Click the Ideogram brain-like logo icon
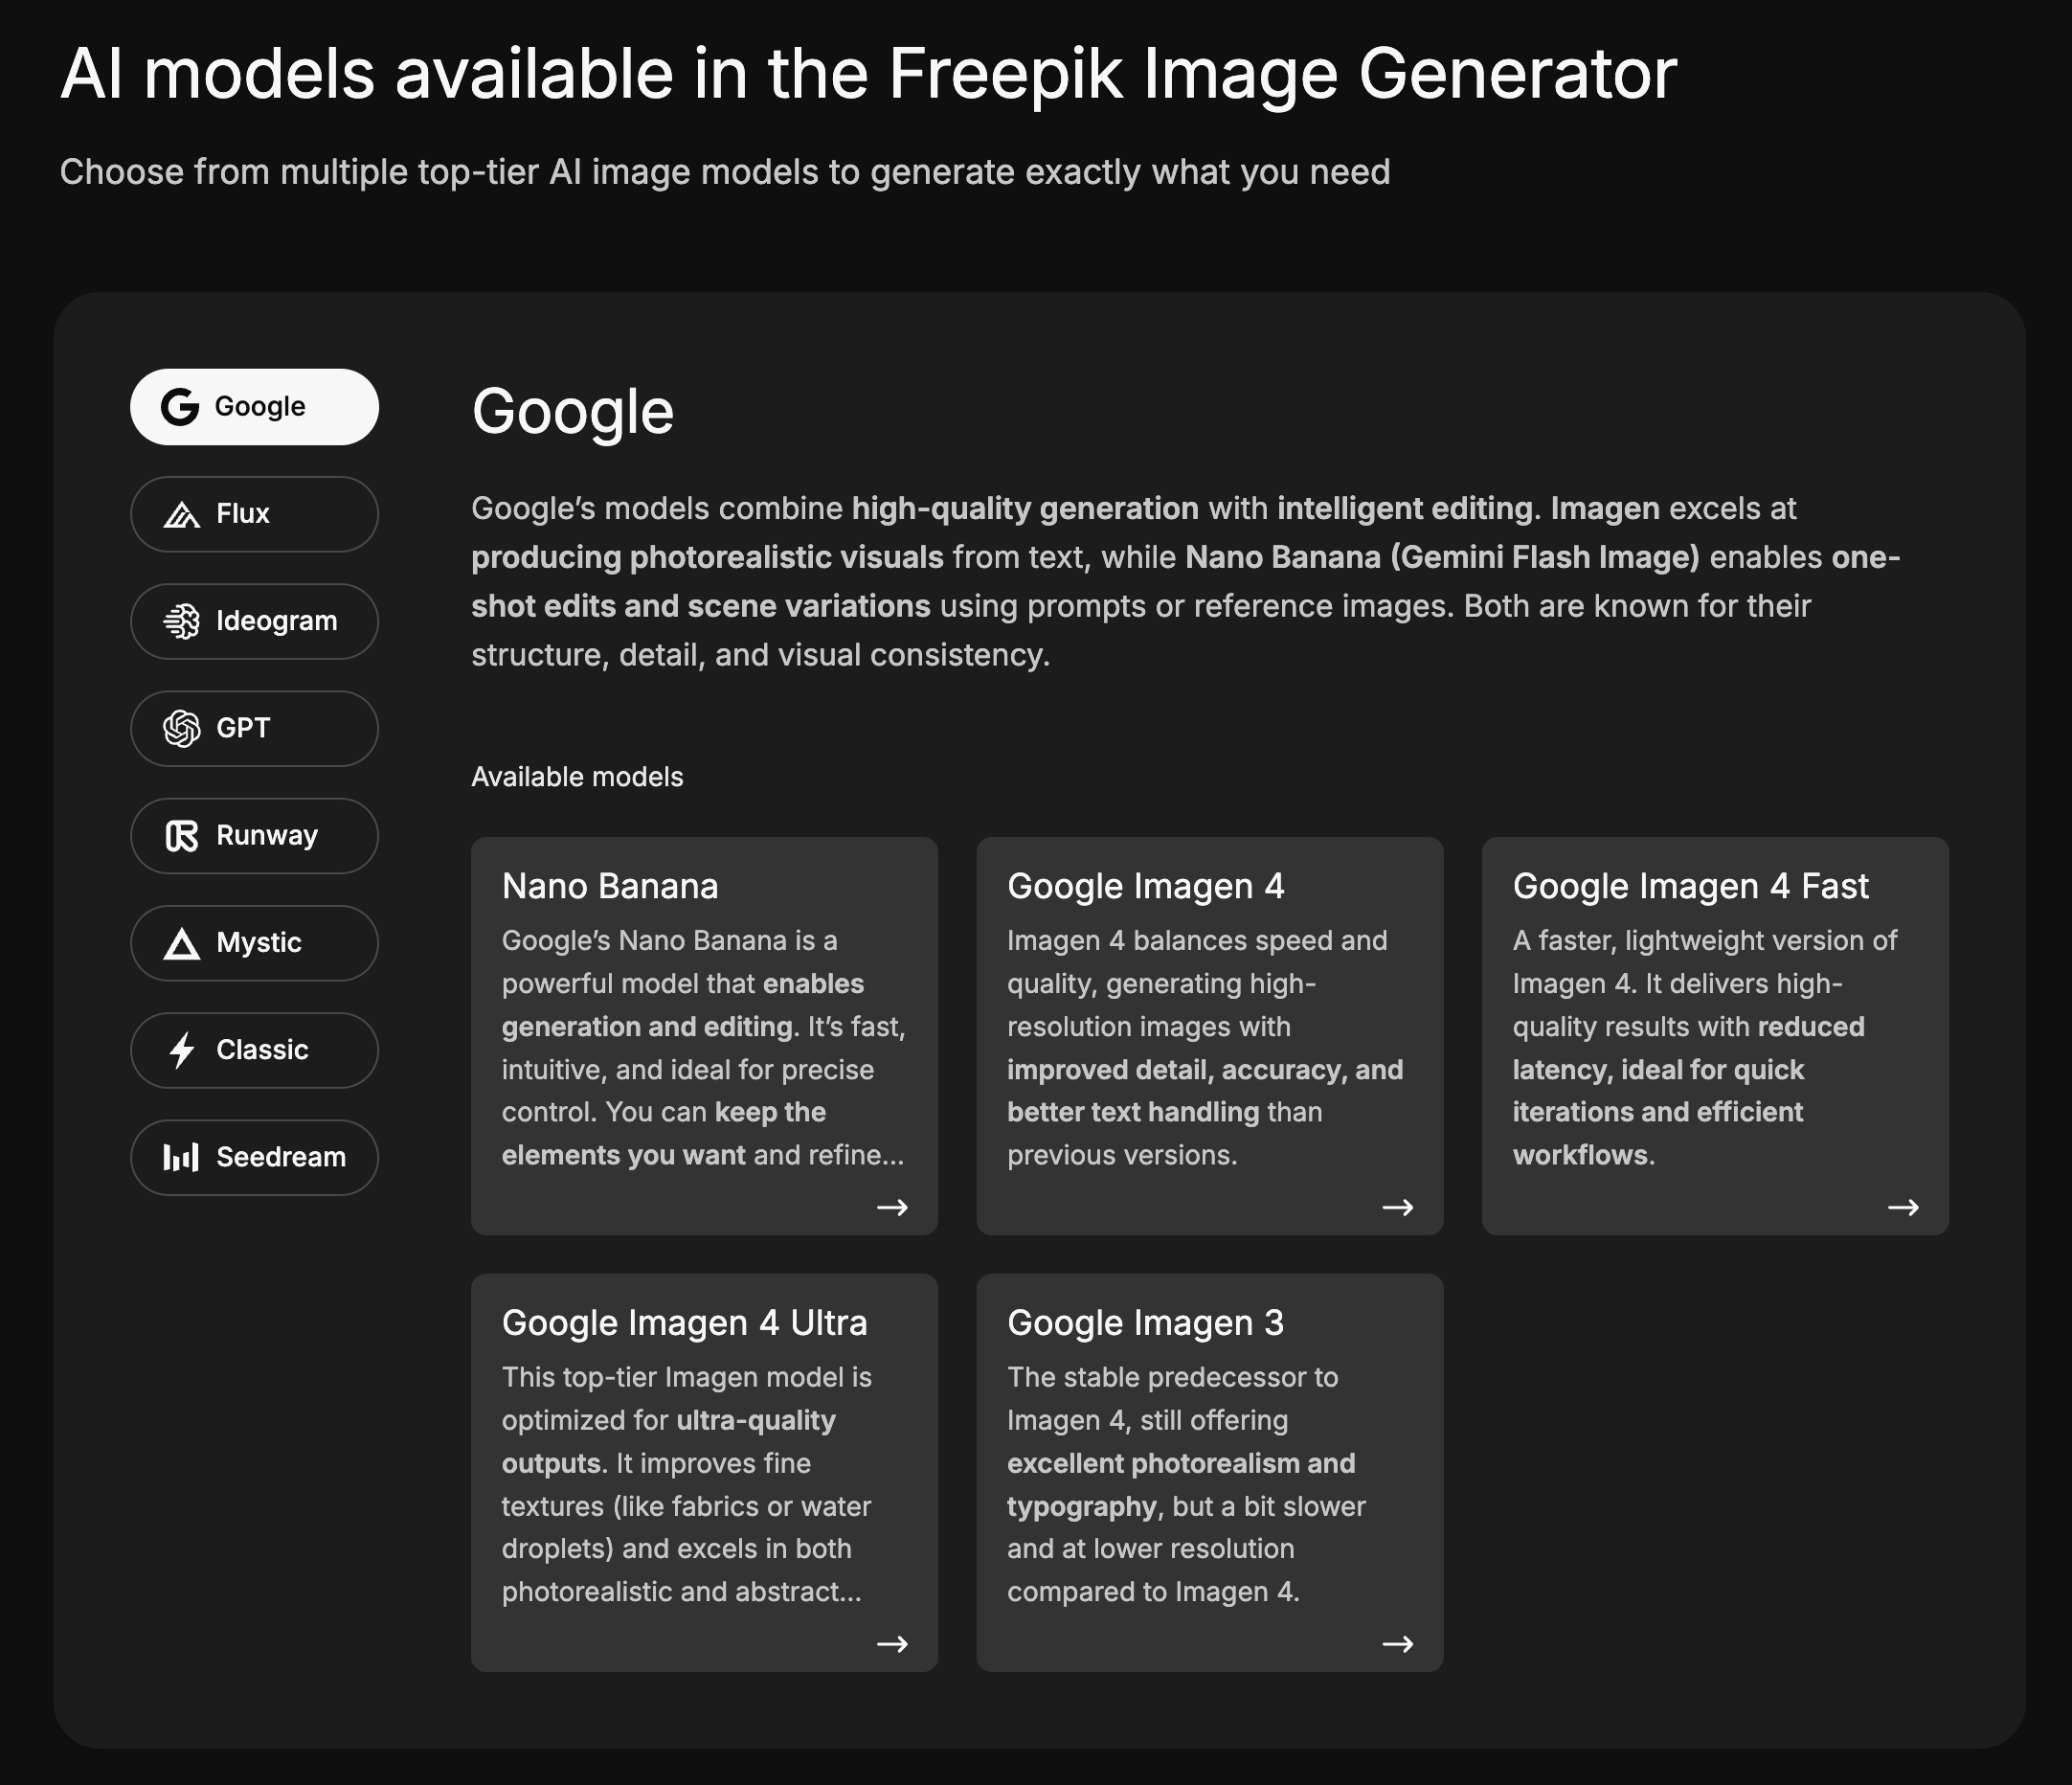2072x1785 pixels. pos(181,621)
